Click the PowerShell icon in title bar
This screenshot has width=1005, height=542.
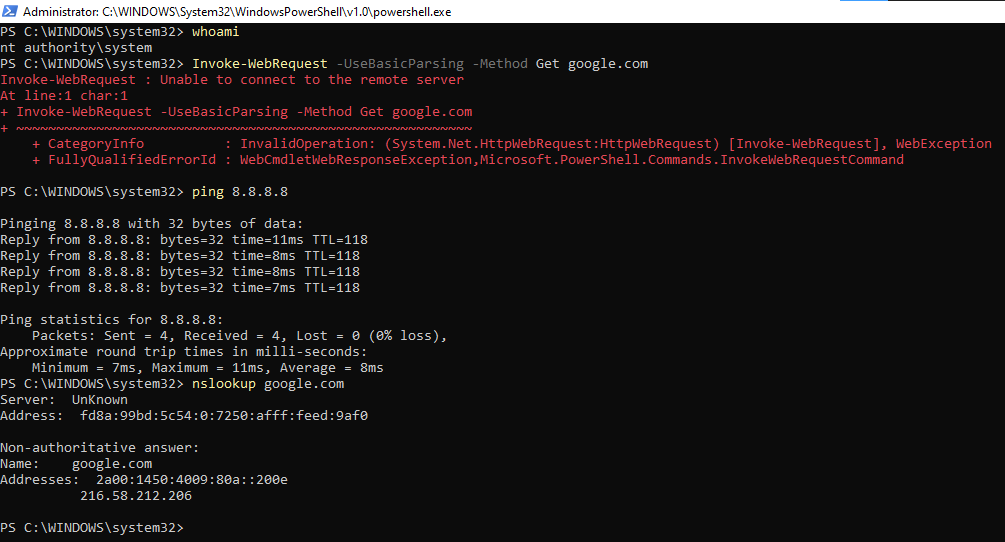coord(10,12)
